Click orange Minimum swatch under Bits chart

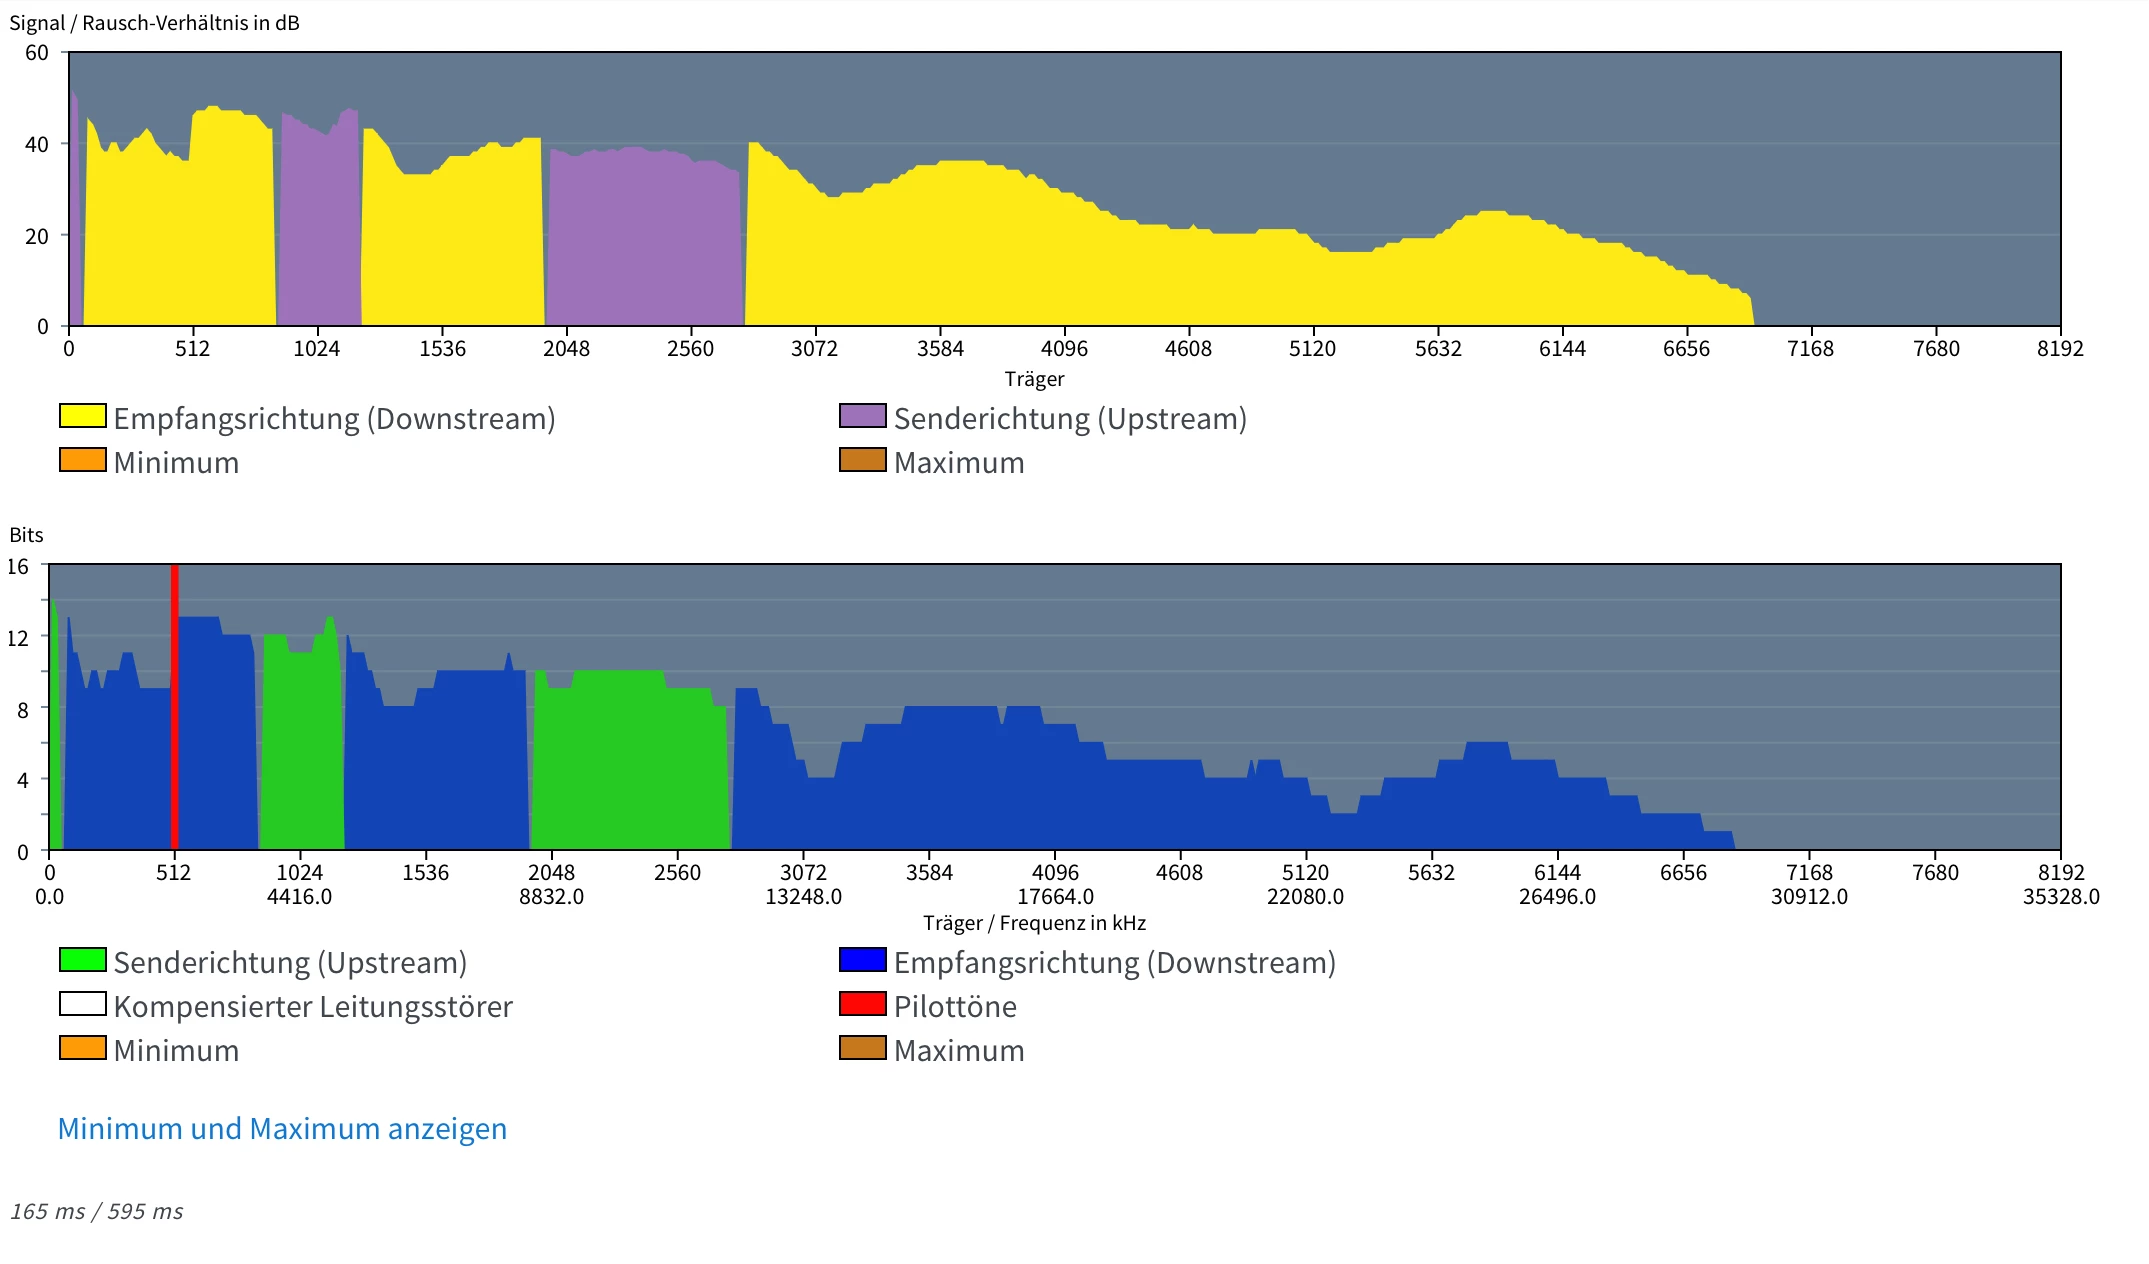(83, 1048)
